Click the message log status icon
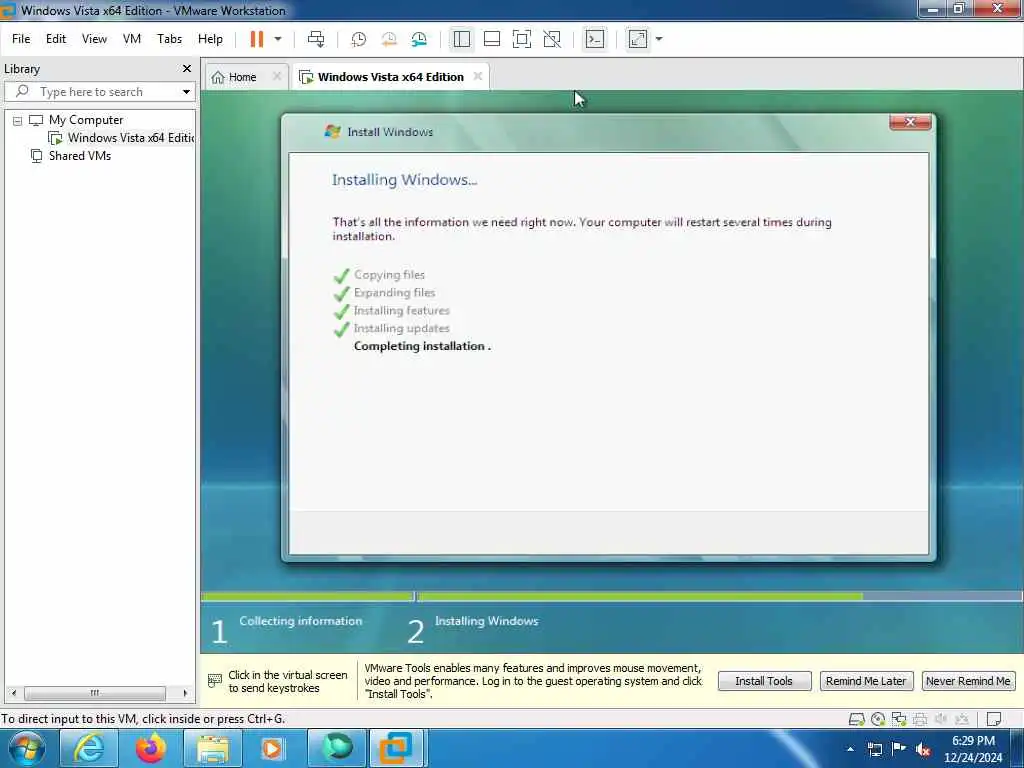The height and width of the screenshot is (768, 1024). (x=994, y=719)
